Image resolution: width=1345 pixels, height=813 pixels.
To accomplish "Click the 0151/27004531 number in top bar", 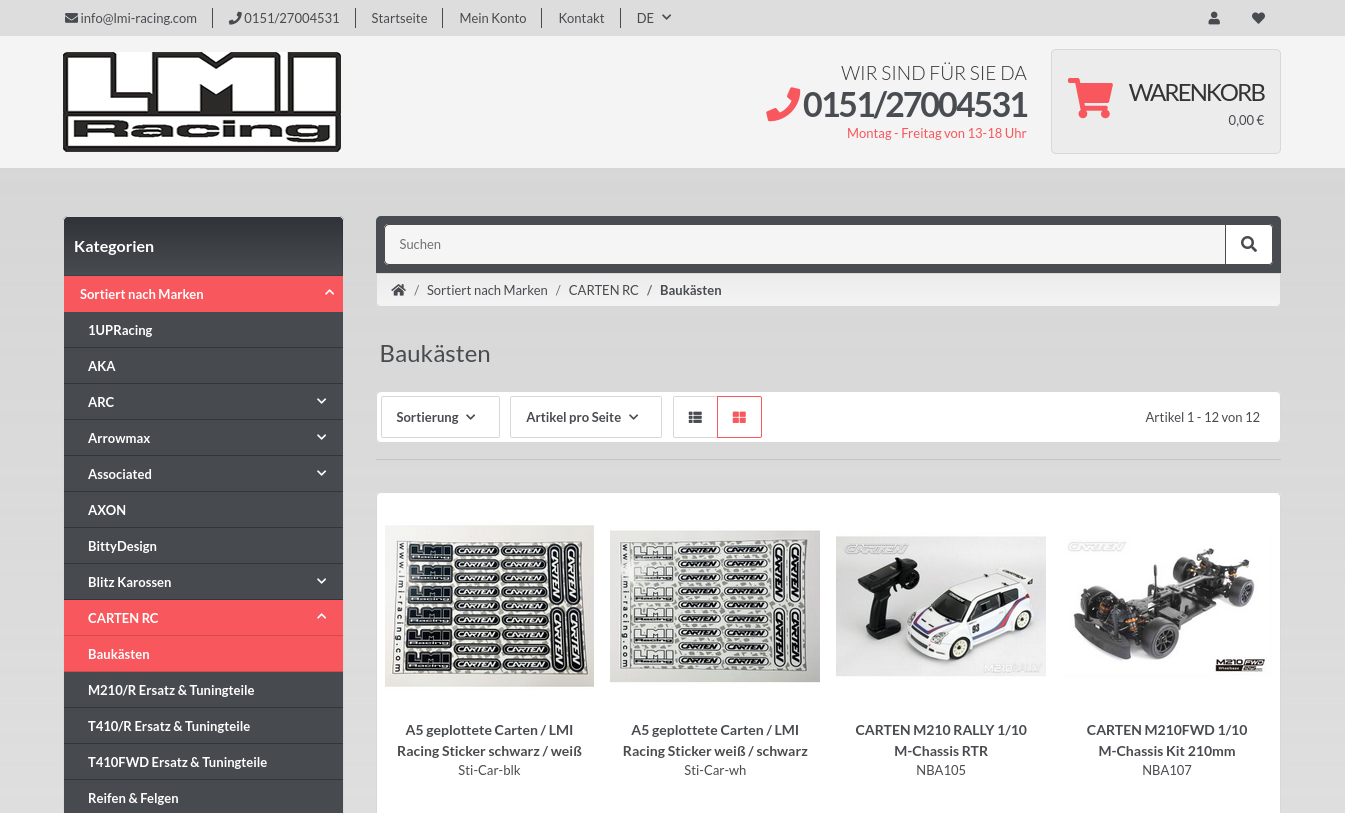I will point(292,18).
